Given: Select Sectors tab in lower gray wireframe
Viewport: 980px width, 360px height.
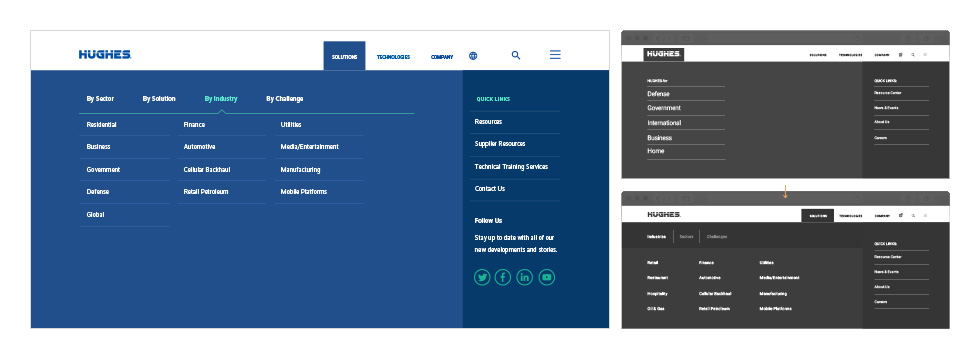Looking at the screenshot, I should click(686, 237).
